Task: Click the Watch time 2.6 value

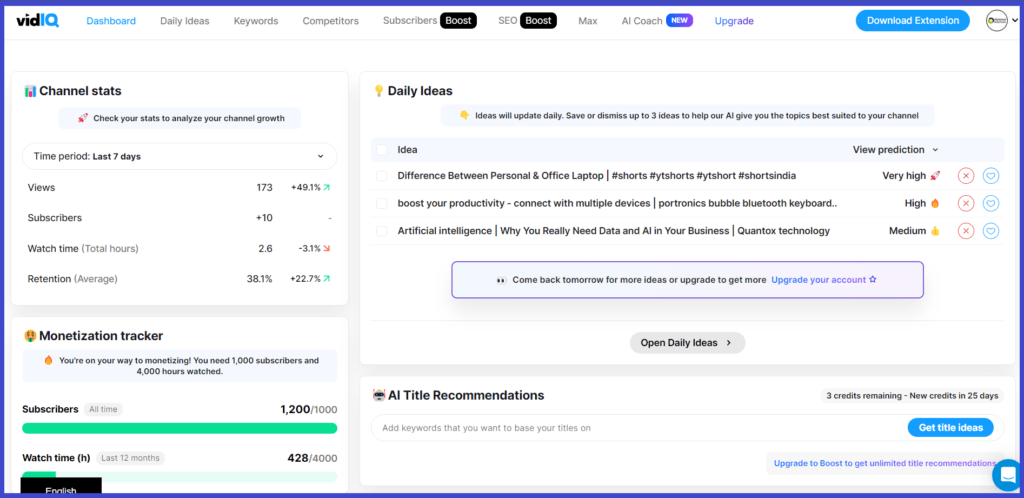Action: 266,249
